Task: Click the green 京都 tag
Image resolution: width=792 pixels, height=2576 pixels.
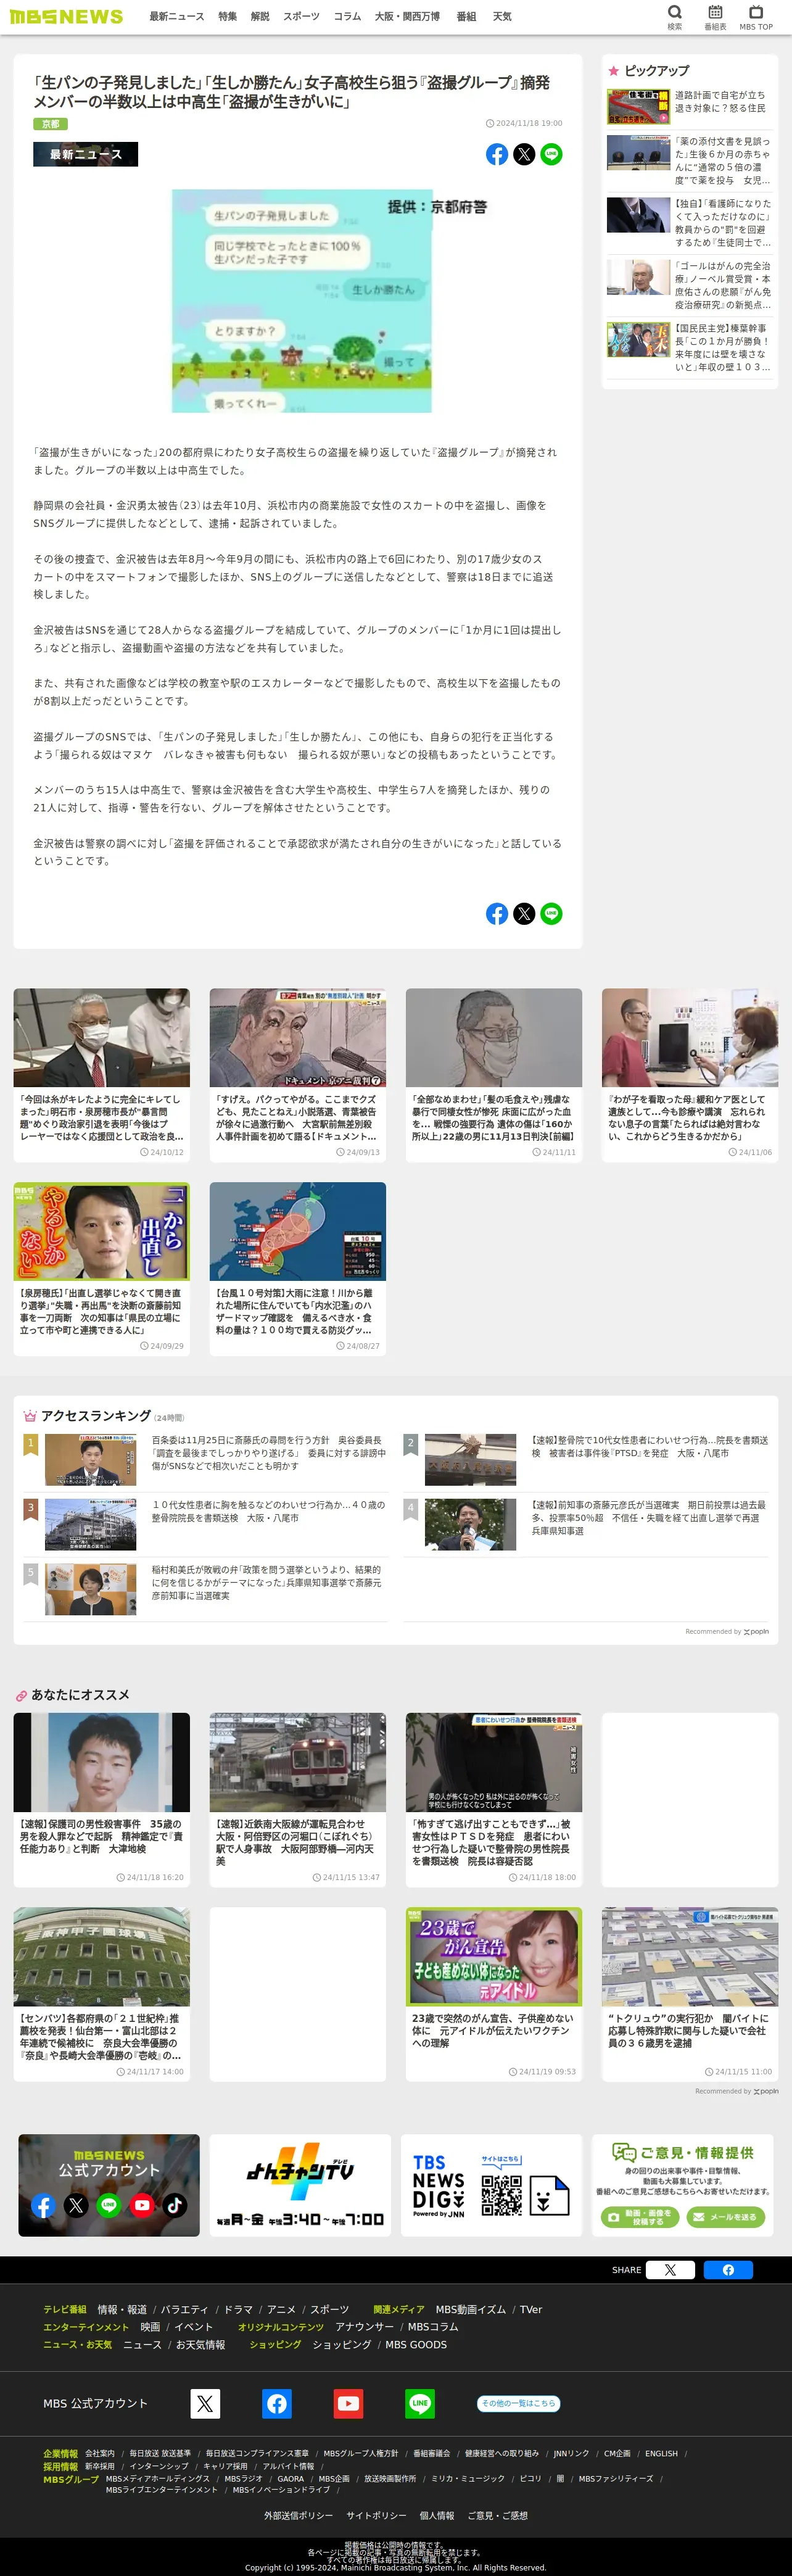Action: pyautogui.click(x=50, y=124)
